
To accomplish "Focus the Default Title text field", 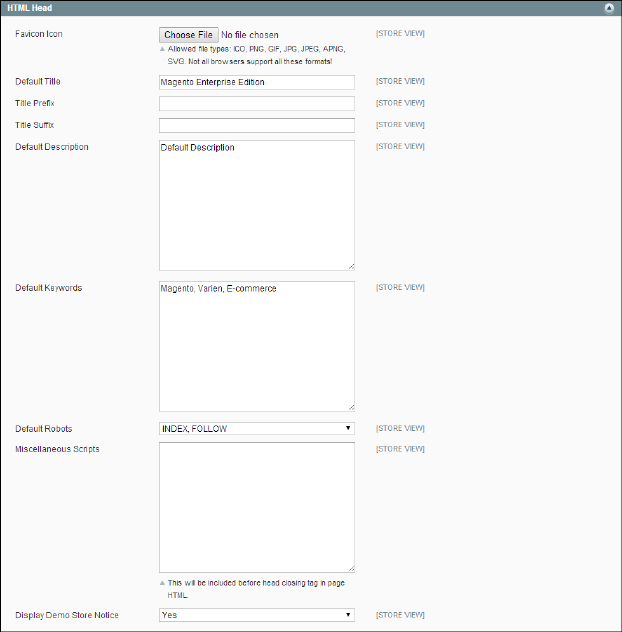I will [x=256, y=82].
